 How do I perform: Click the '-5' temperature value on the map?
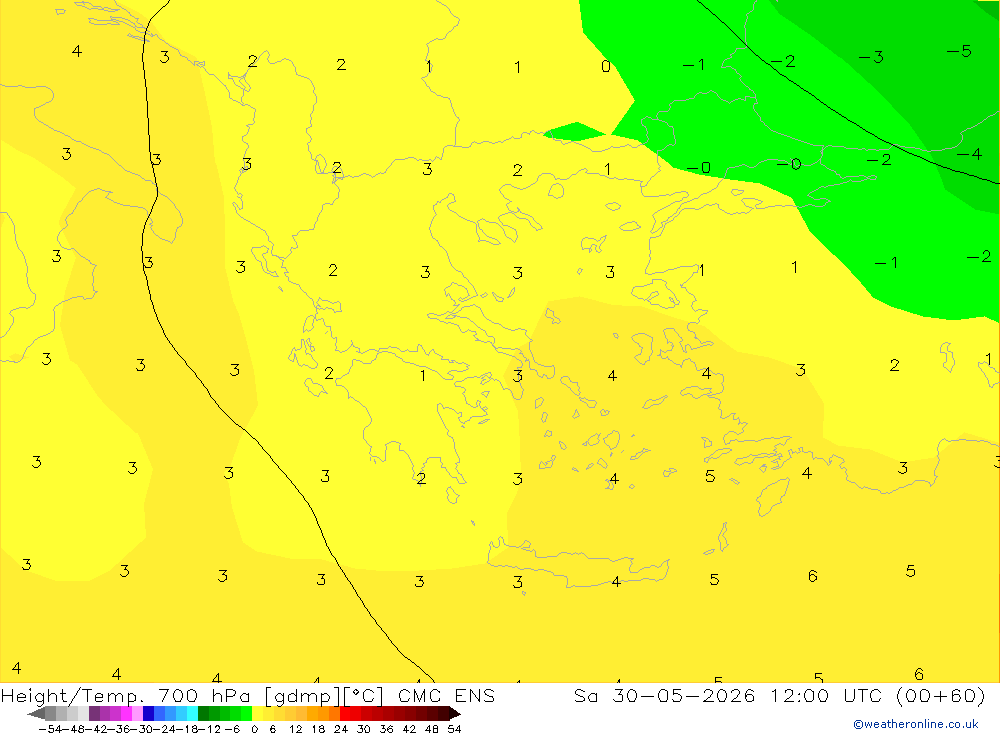point(959,50)
